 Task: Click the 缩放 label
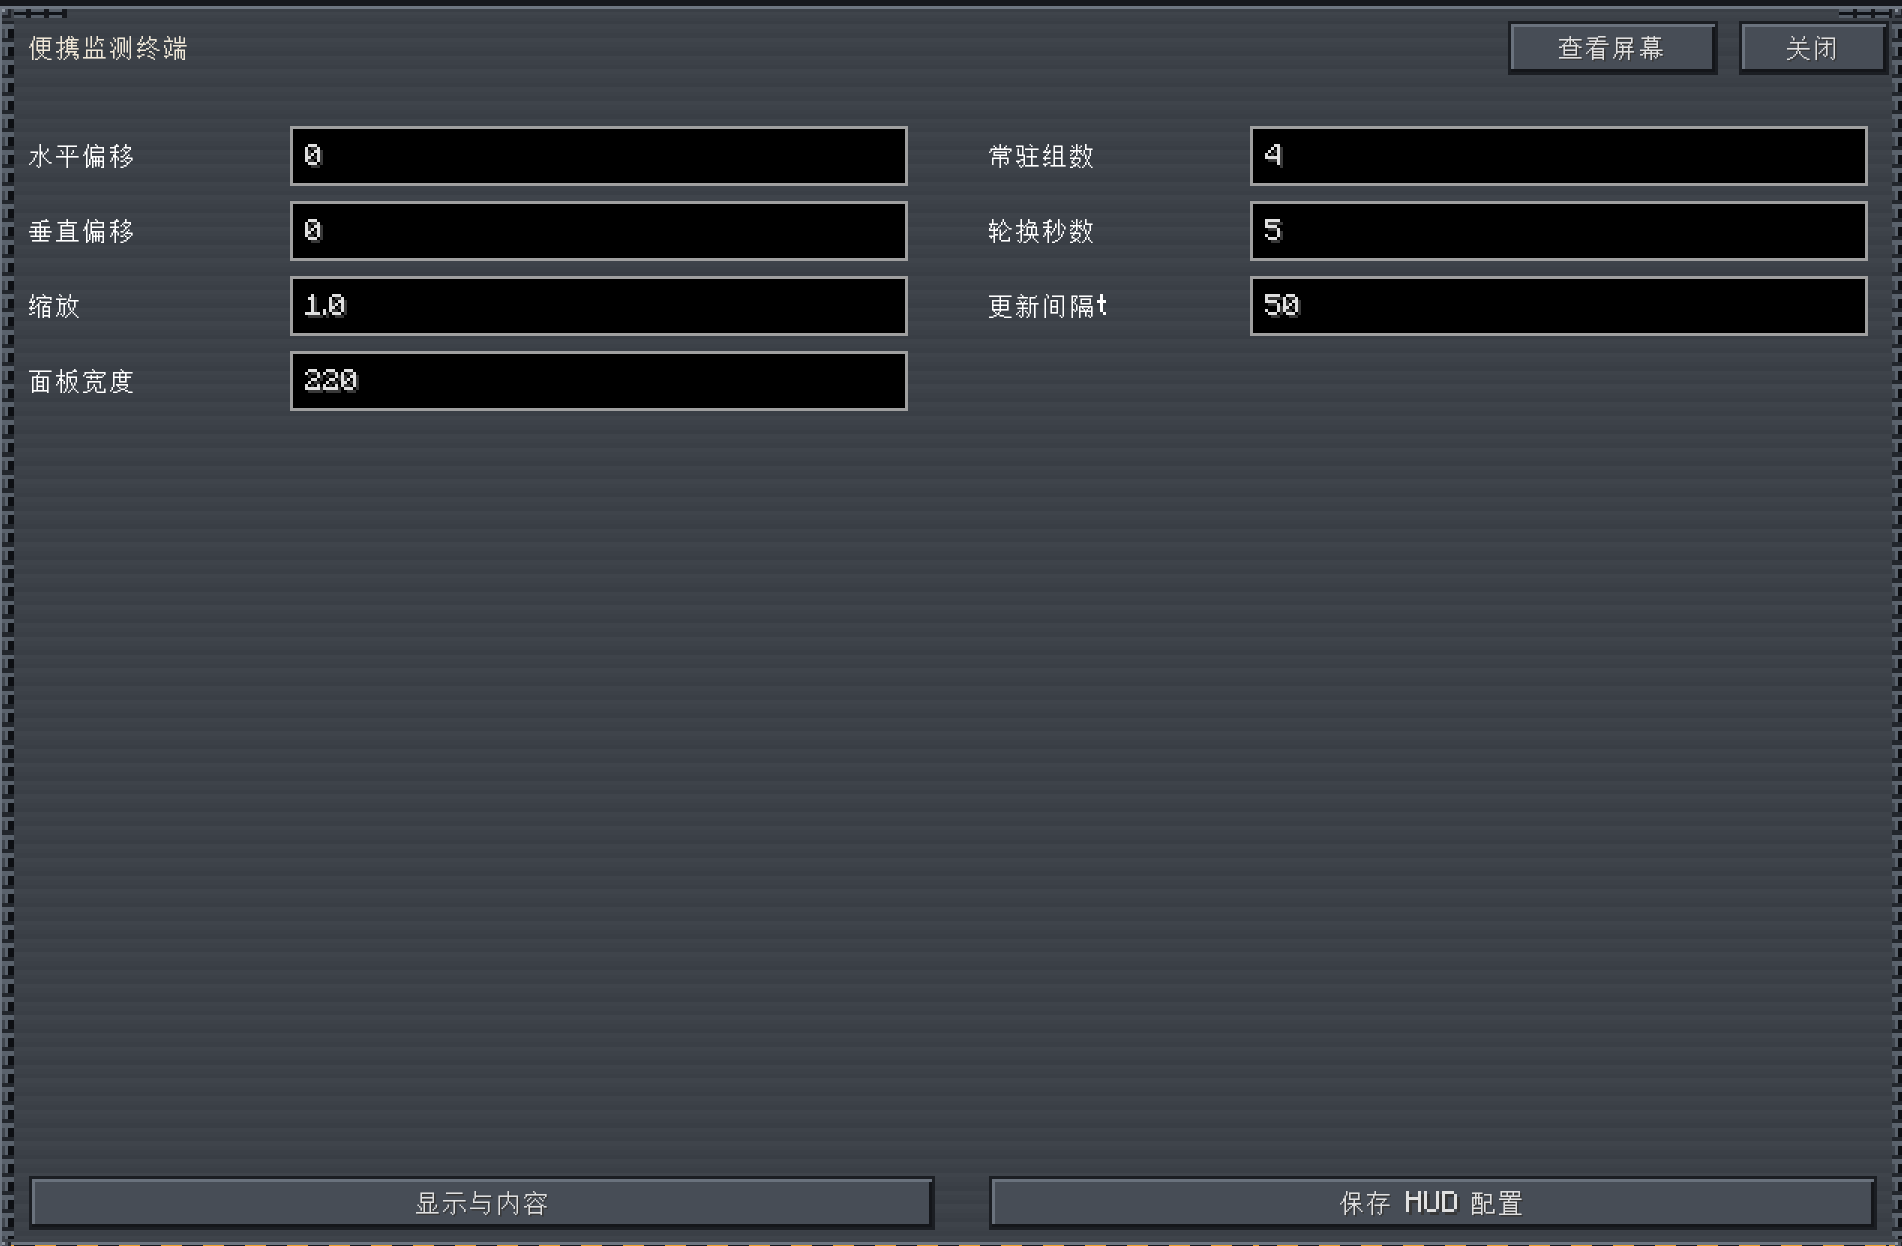click(54, 306)
